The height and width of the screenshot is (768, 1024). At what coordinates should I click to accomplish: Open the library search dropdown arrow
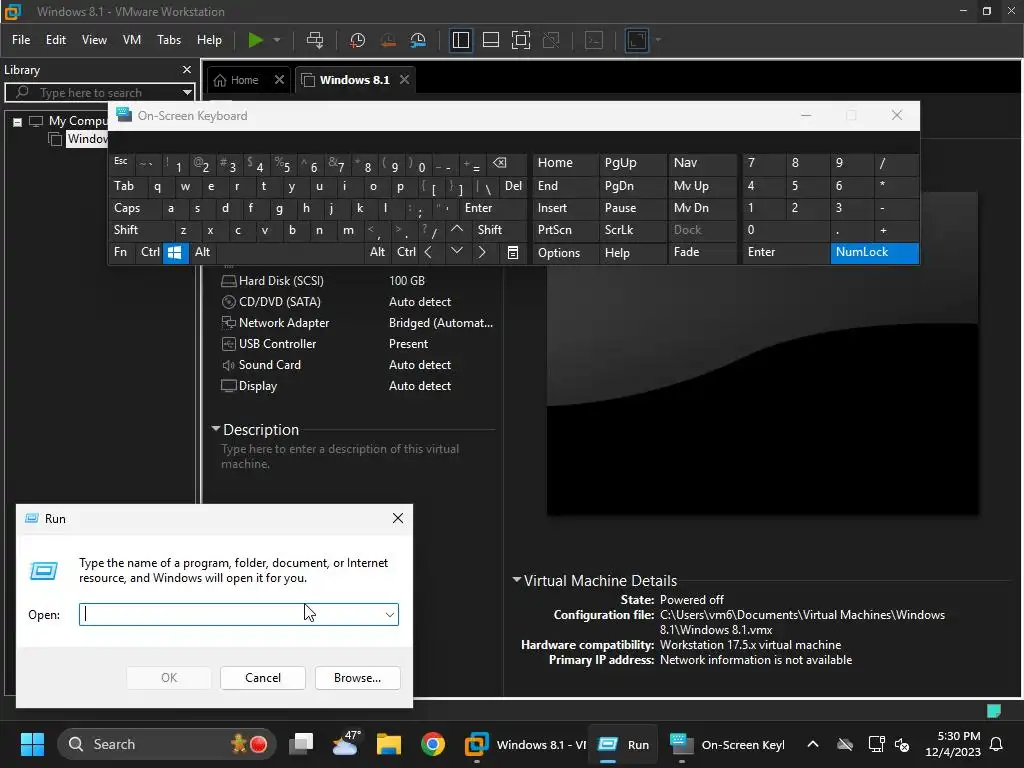pyautogui.click(x=187, y=92)
